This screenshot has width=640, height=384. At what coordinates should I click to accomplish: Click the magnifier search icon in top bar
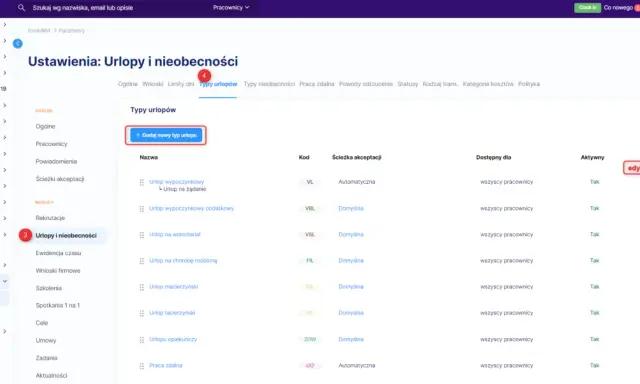tap(21, 8)
